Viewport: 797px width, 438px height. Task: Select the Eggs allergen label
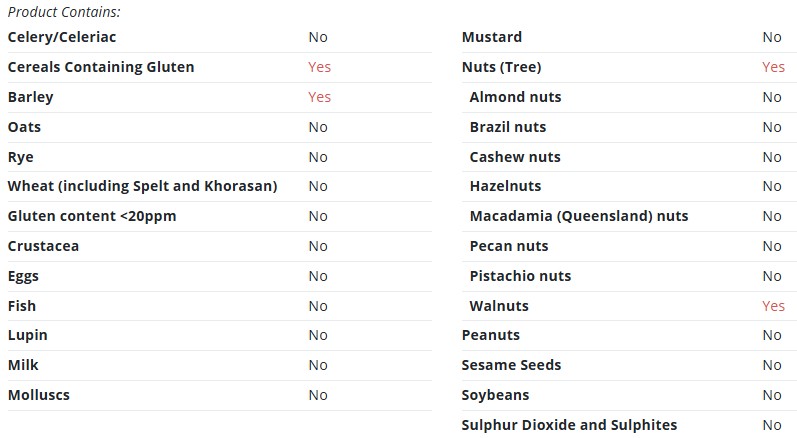pyautogui.click(x=23, y=276)
